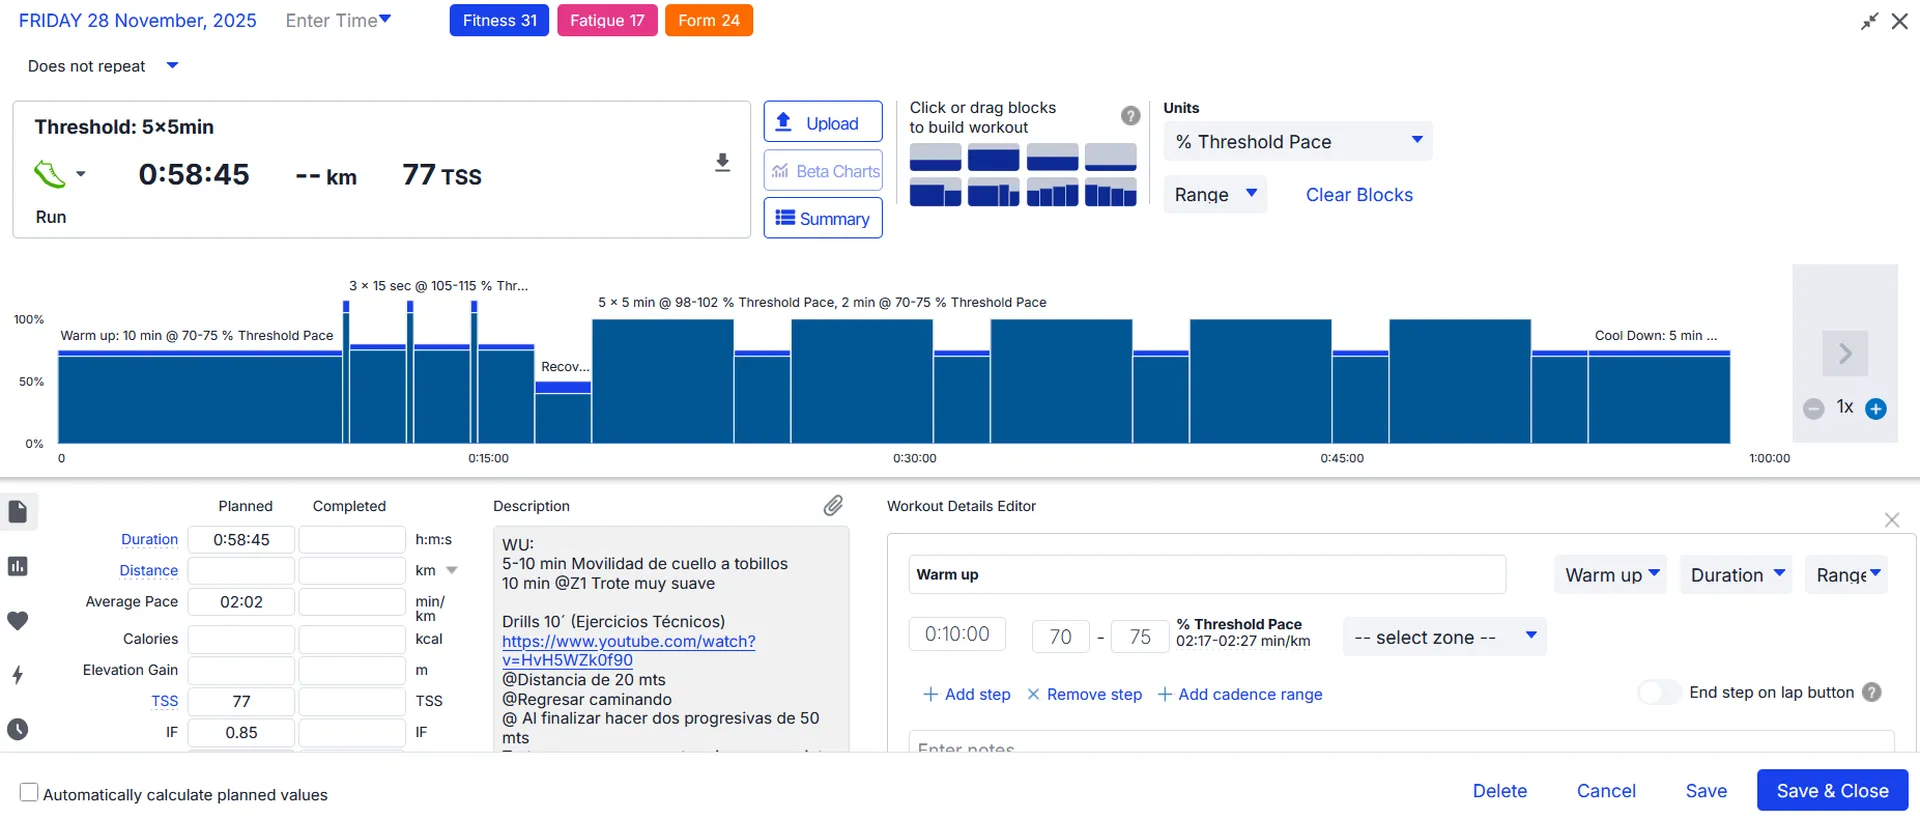1920x819 pixels.
Task: Click the first workout builder block
Action: [x=935, y=158]
